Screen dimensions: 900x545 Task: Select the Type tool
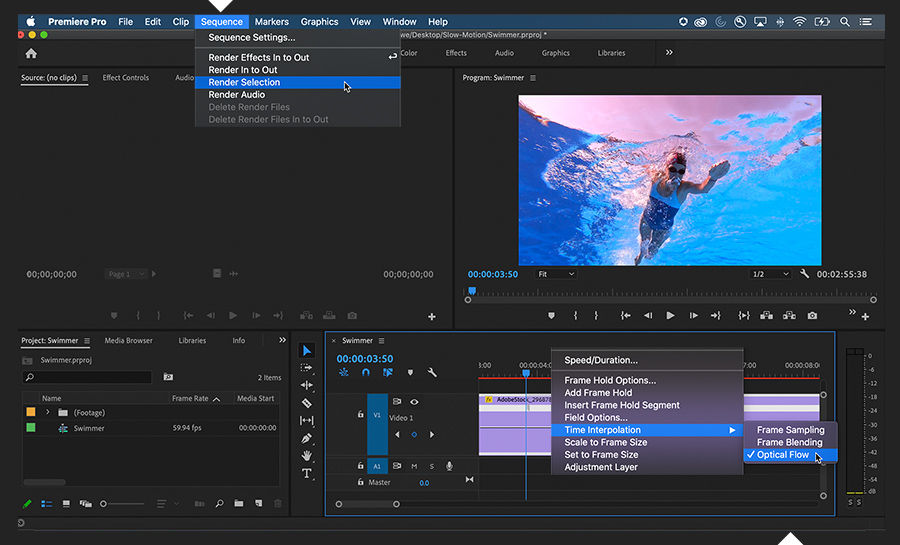tap(307, 473)
